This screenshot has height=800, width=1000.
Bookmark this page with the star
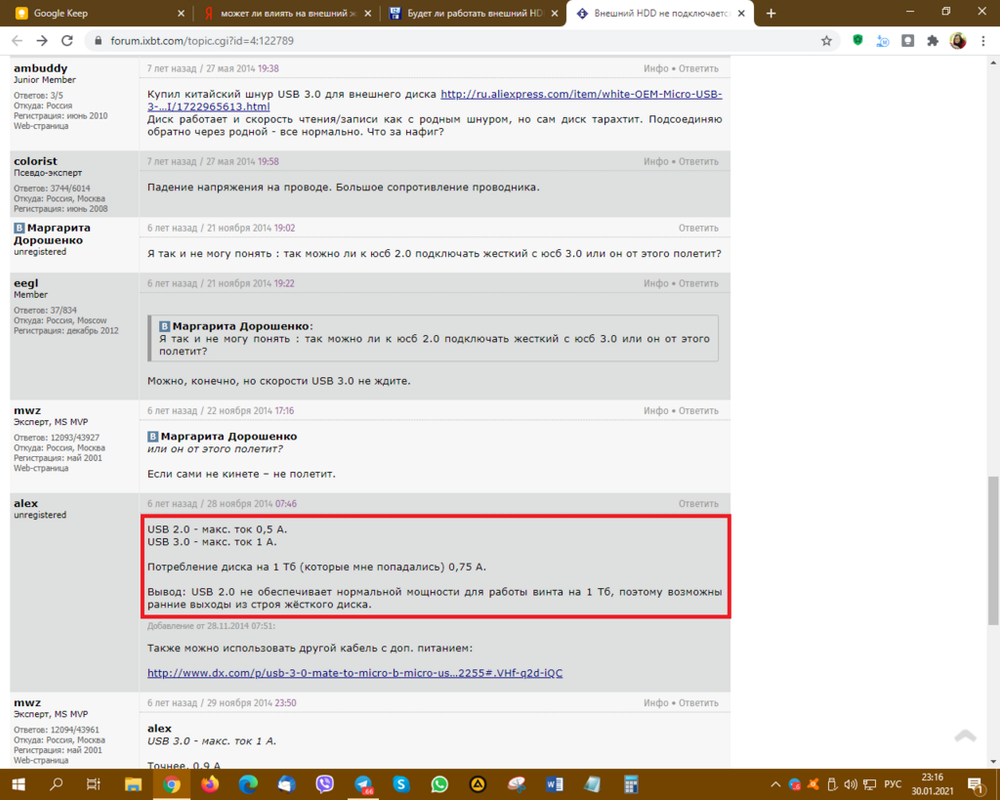coord(827,41)
